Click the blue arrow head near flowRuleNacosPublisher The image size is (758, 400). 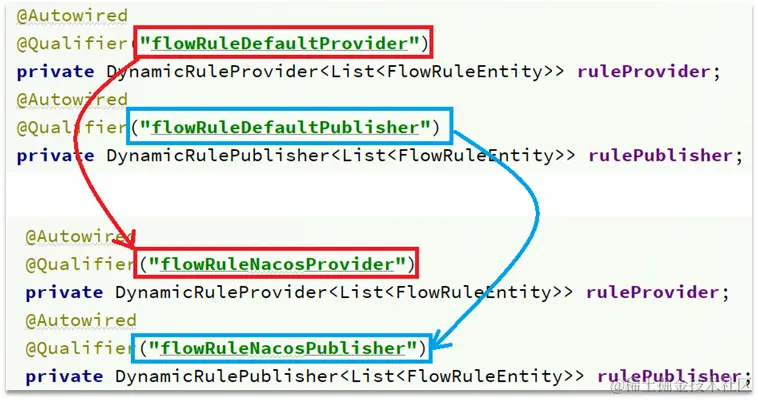[x=439, y=341]
